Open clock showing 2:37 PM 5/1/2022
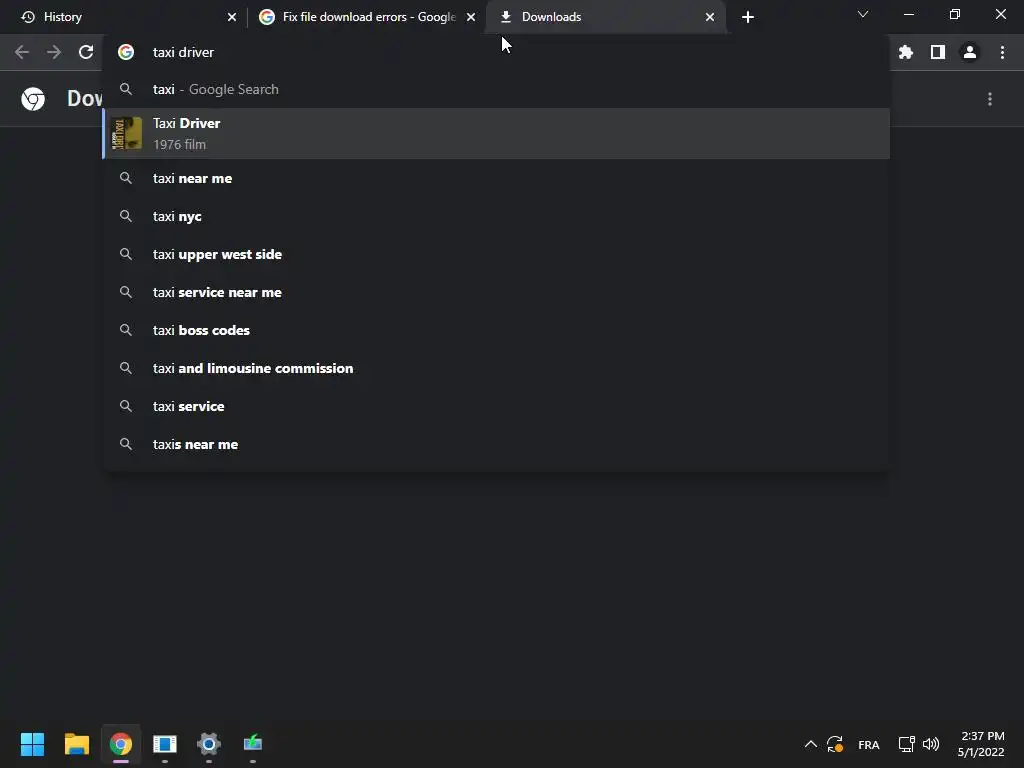Viewport: 1024px width, 768px height. 981,744
